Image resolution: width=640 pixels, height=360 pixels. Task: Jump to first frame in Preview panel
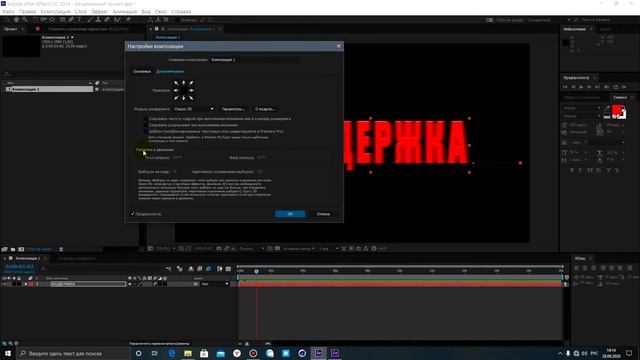[x=565, y=87]
